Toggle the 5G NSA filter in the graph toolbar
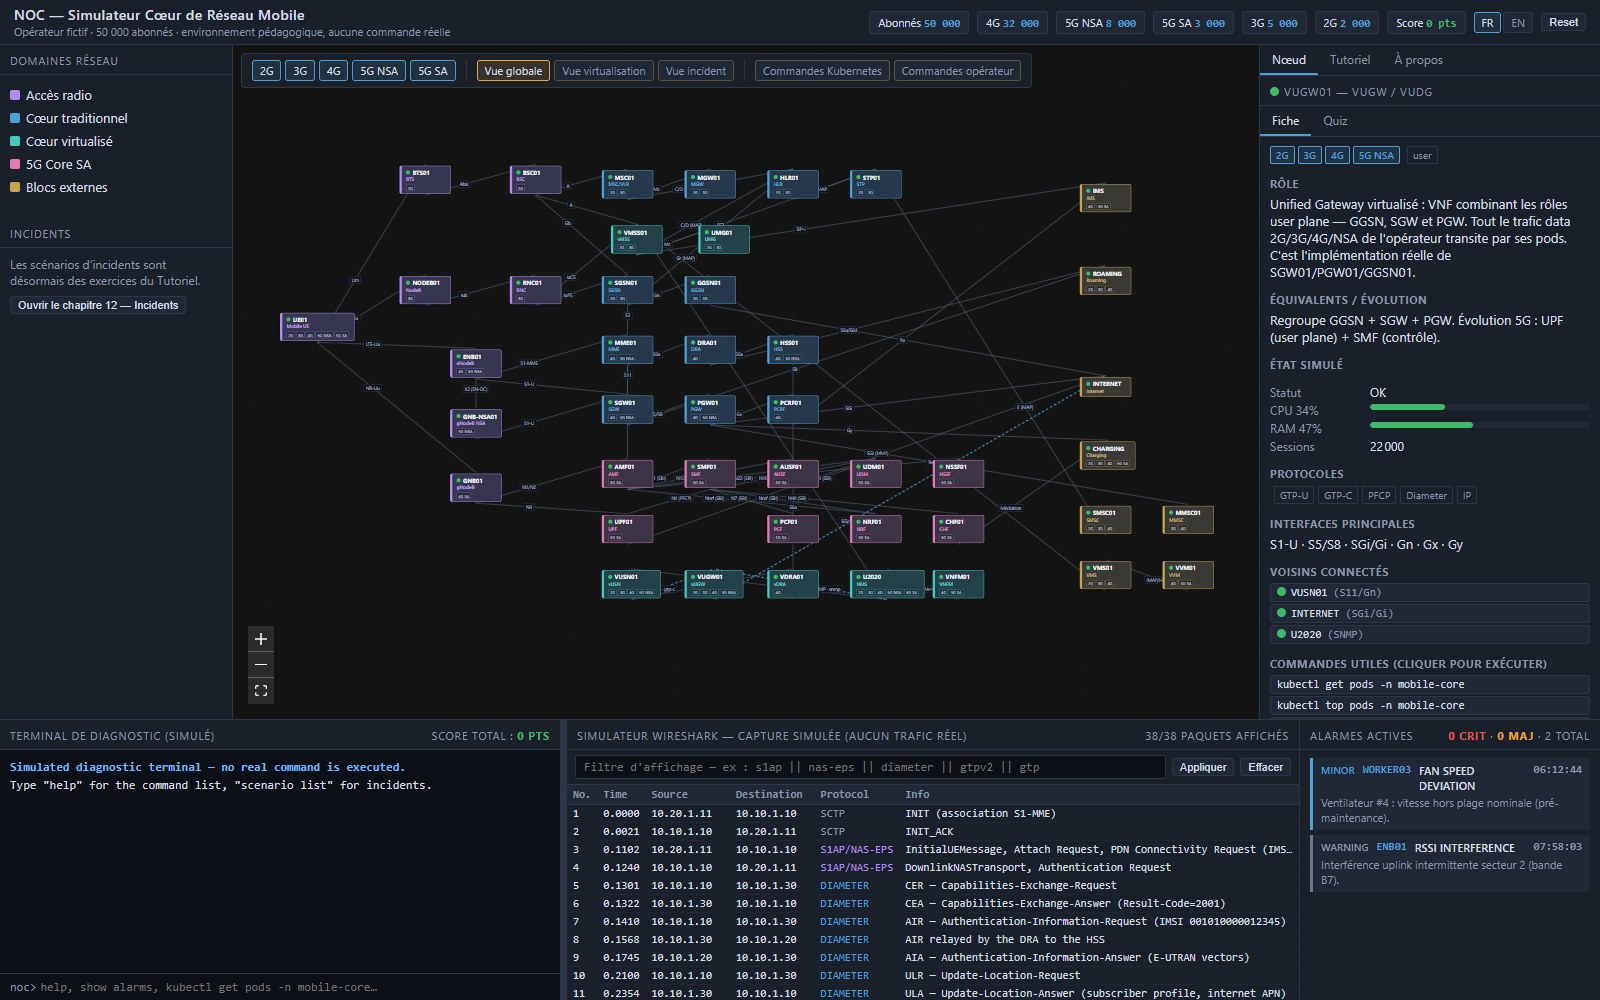Screen dimensions: 1600x1000 click(x=379, y=71)
